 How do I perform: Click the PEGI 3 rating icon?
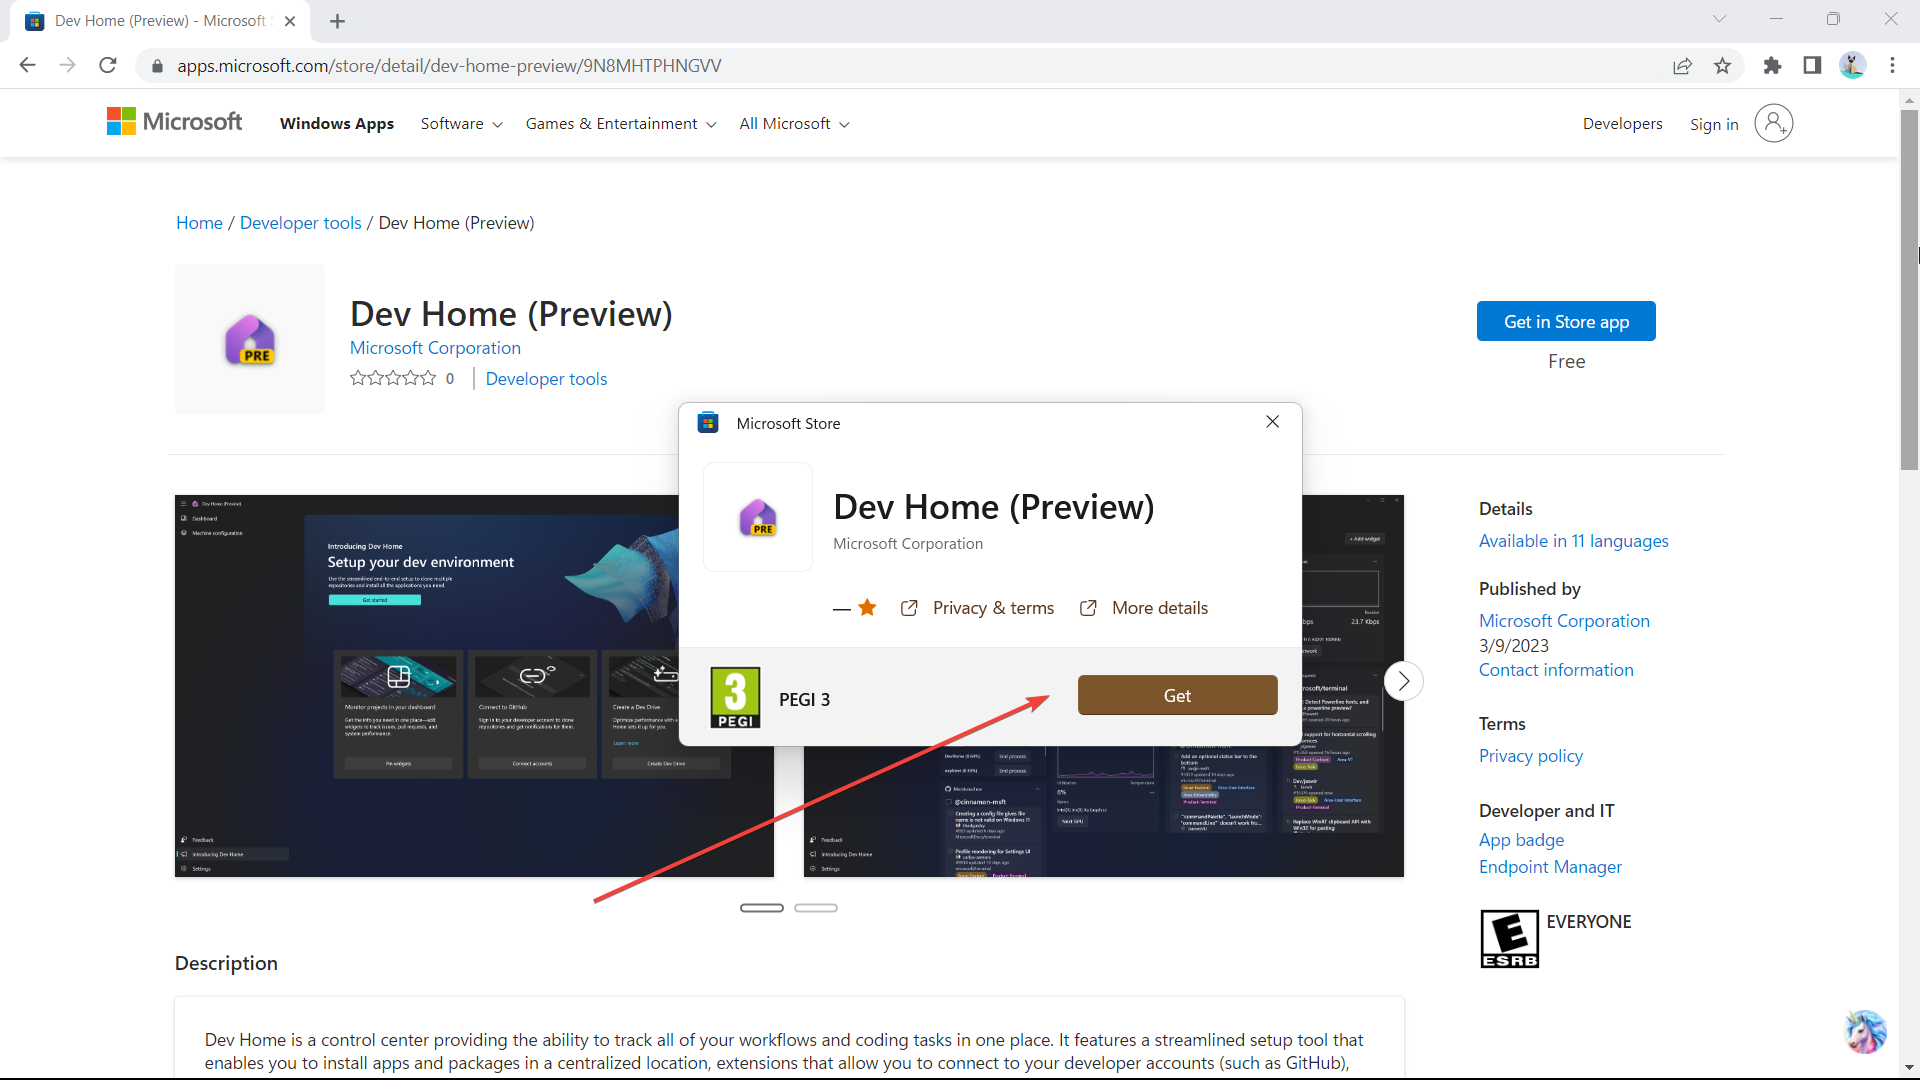tap(735, 697)
